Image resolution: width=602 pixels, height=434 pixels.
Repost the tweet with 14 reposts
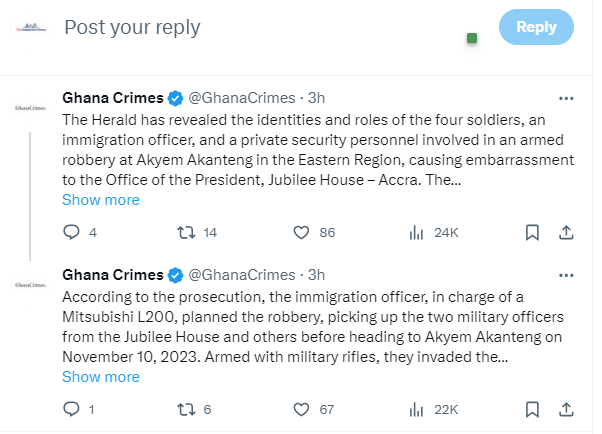184,232
